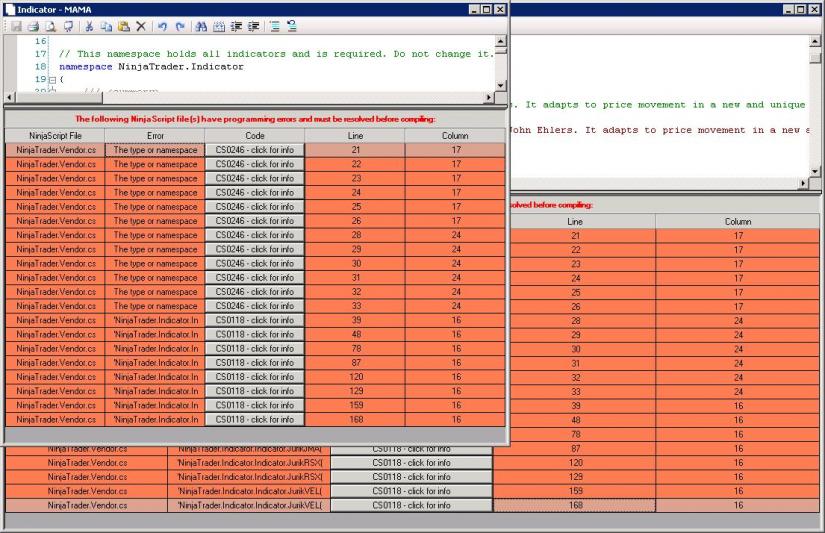Viewport: 825px width, 533px height.
Task: Click the back window editor scroll-up arrow
Action: 815,41
